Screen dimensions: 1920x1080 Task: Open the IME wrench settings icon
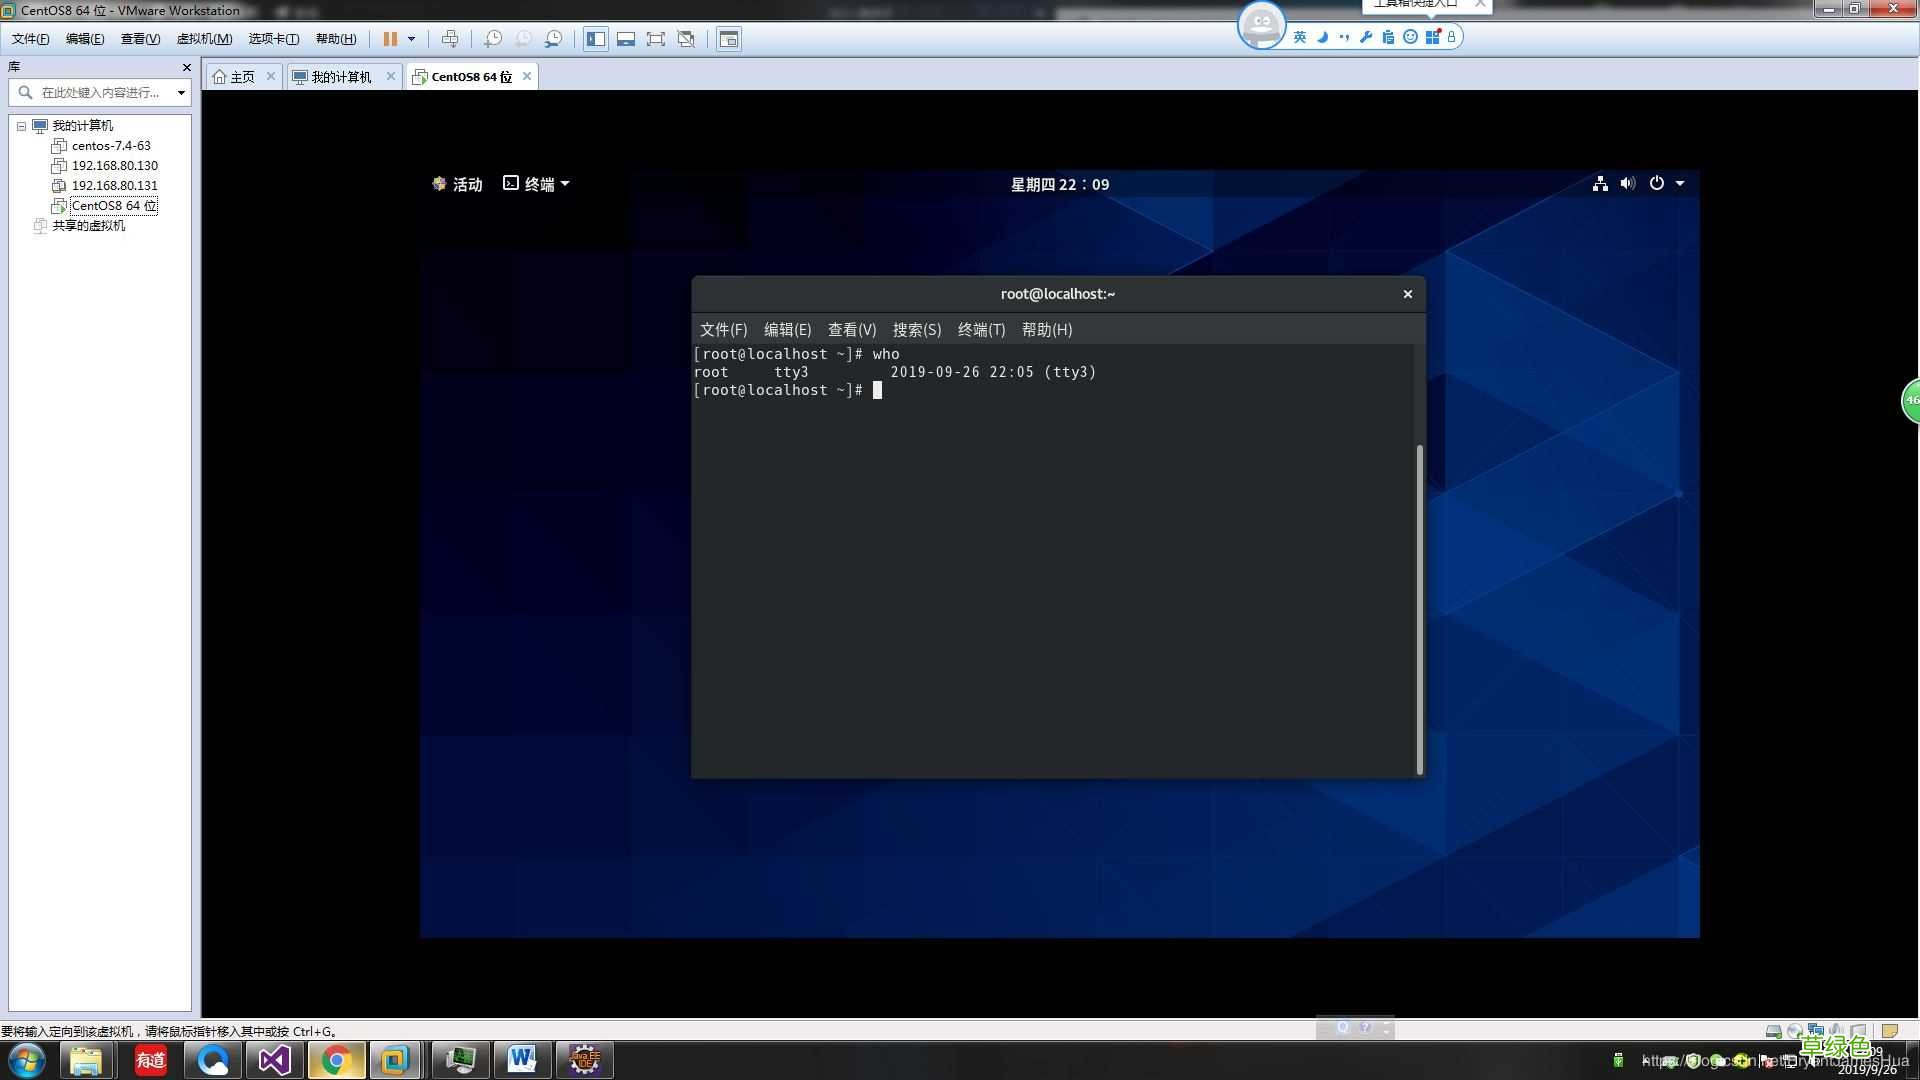[x=1366, y=37]
